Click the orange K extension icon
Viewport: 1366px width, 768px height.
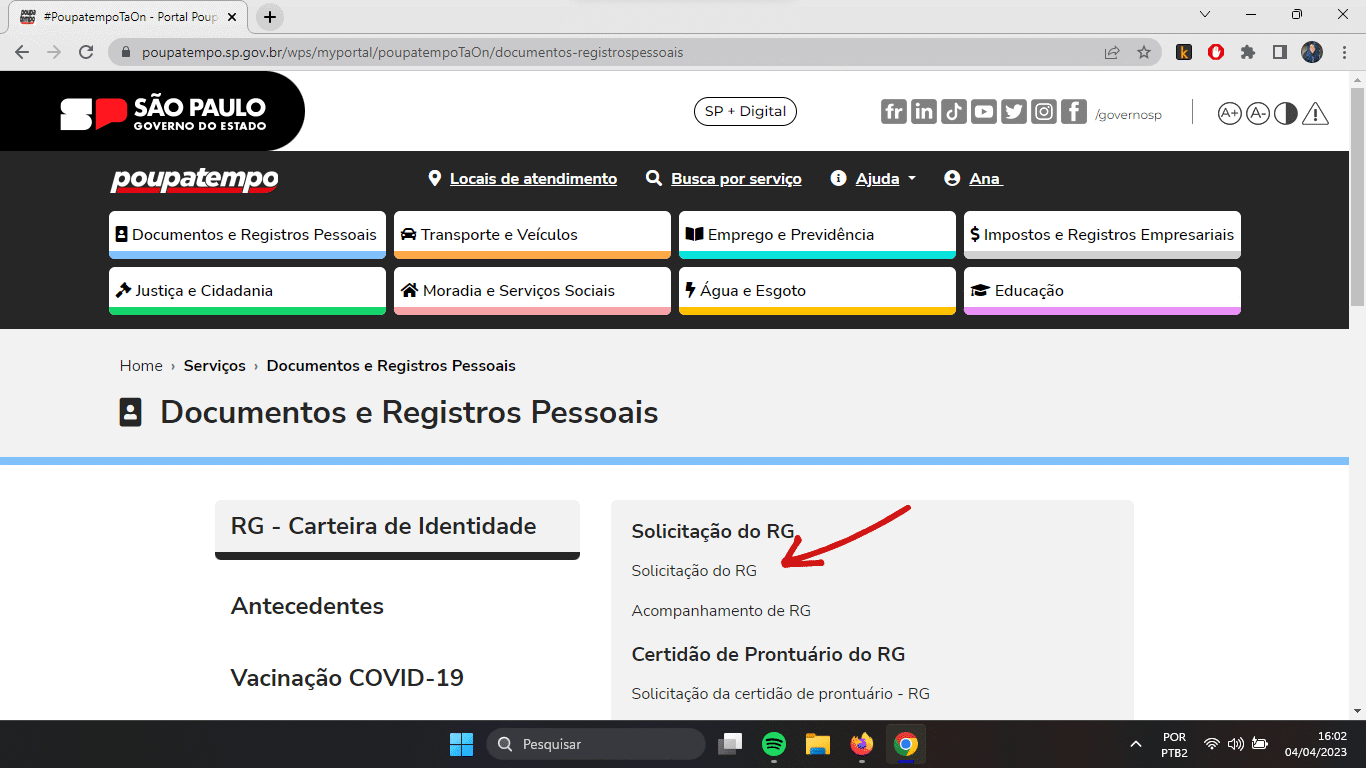coord(1184,52)
